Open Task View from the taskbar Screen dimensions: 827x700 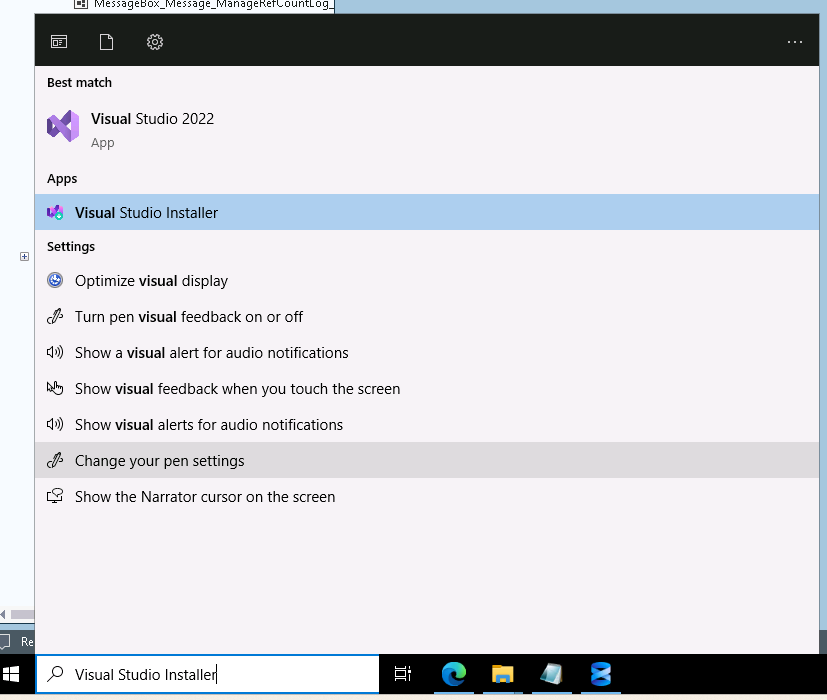point(403,674)
